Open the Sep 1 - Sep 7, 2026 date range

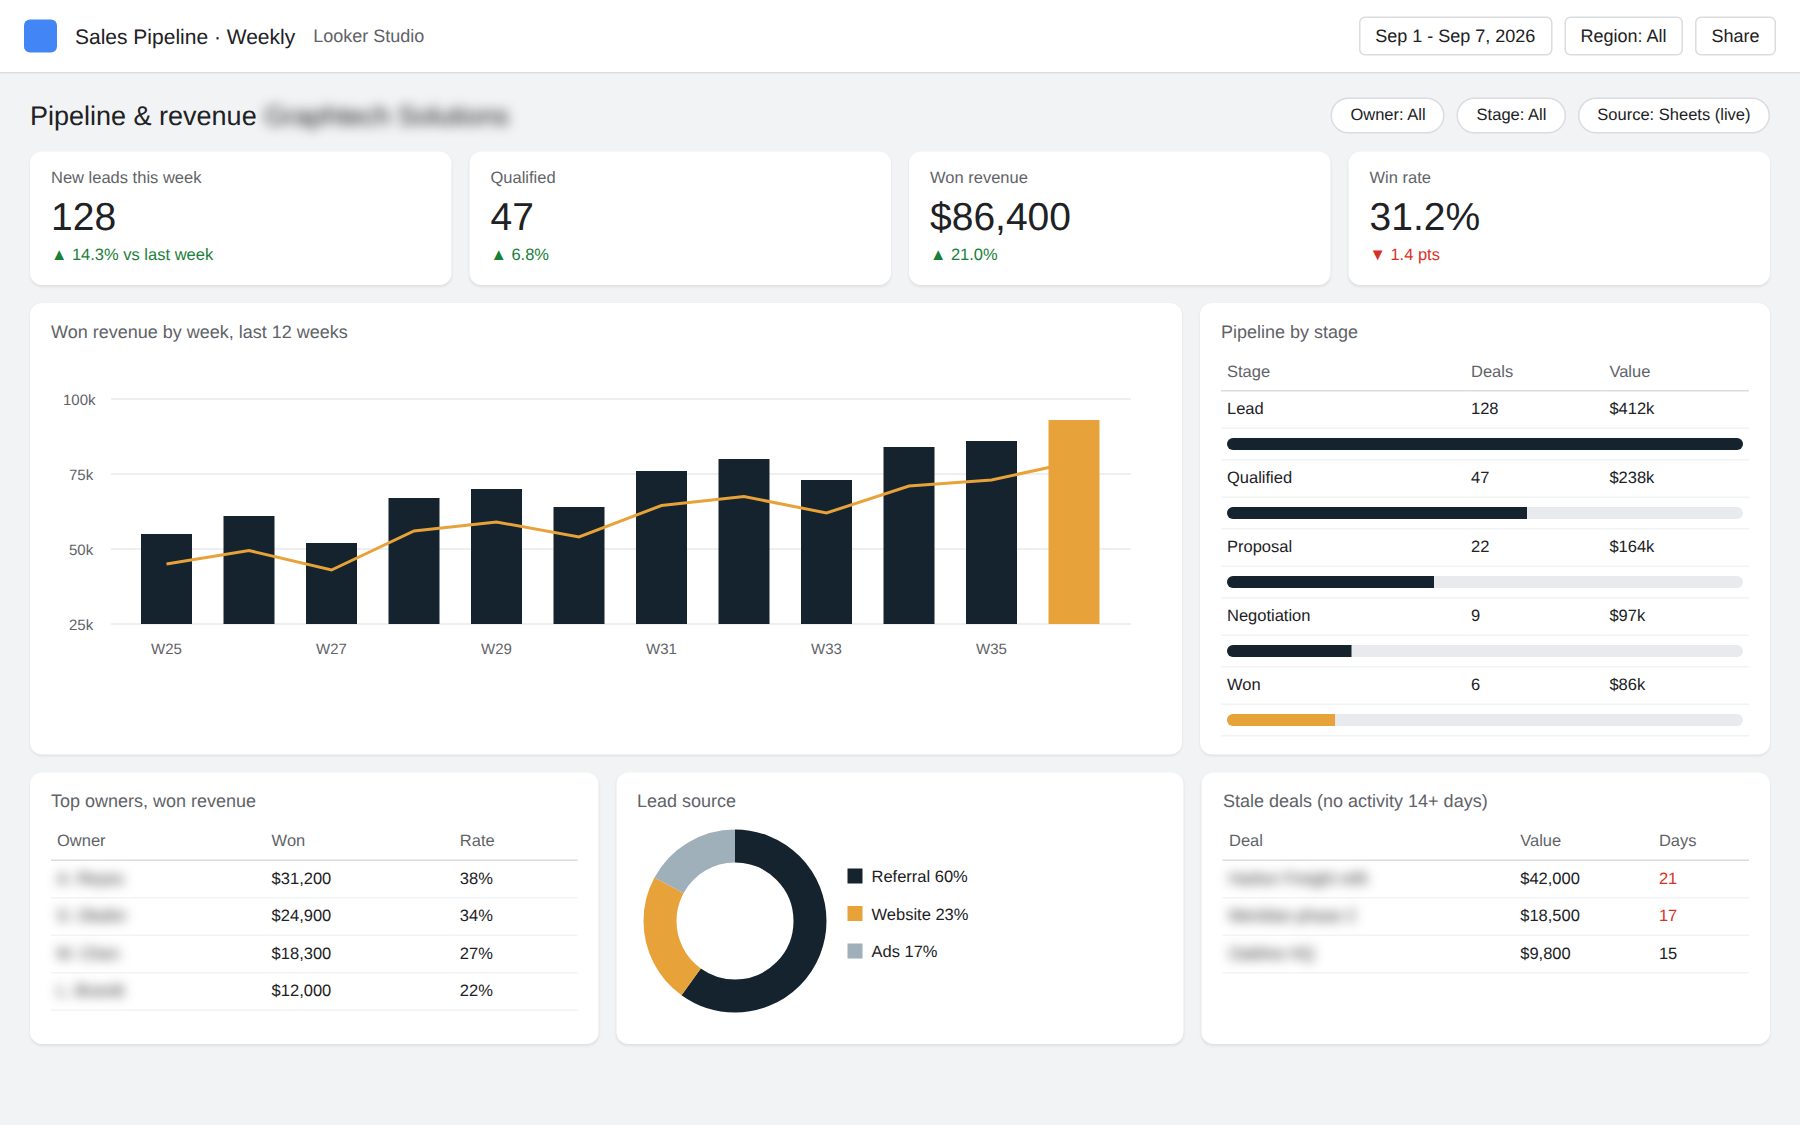tap(1455, 36)
